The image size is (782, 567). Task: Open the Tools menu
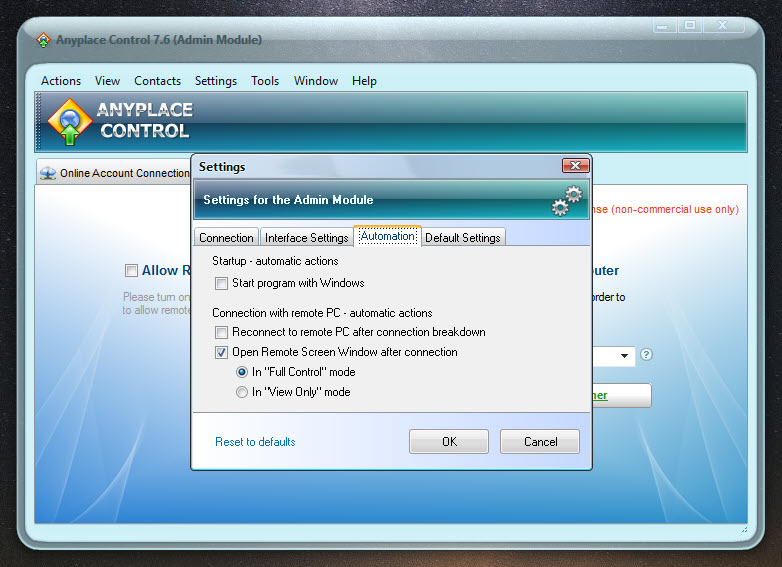point(265,81)
